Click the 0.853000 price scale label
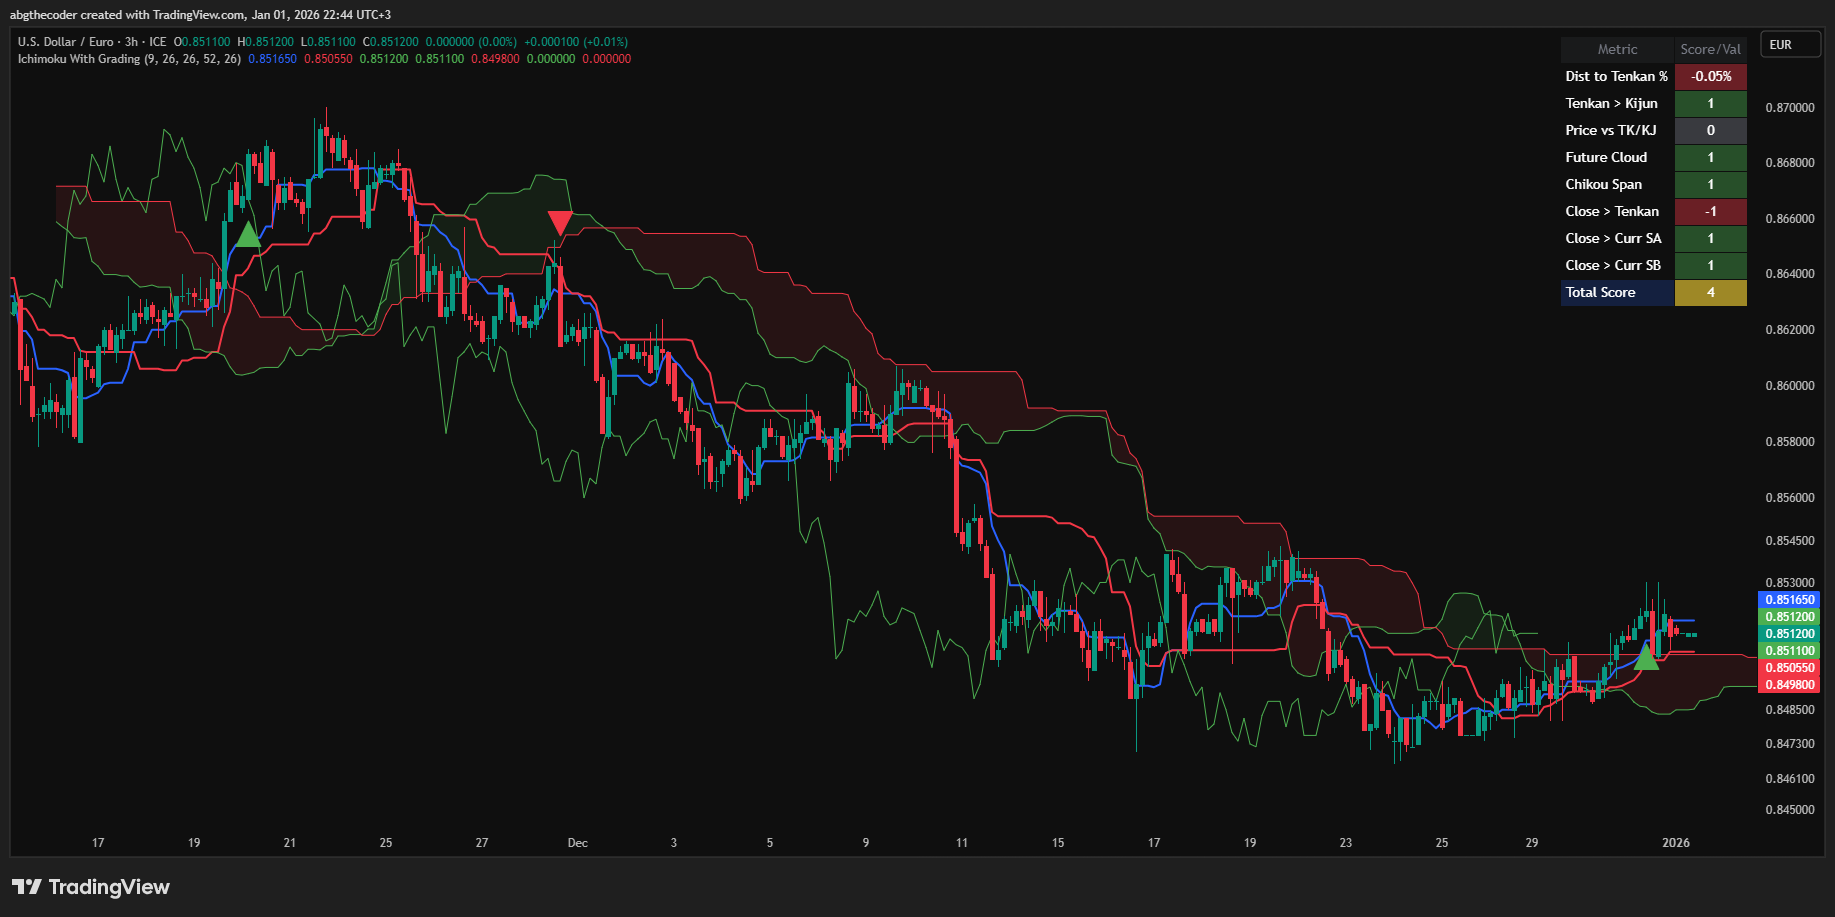Screen dimensions: 1835x917 (1790, 583)
